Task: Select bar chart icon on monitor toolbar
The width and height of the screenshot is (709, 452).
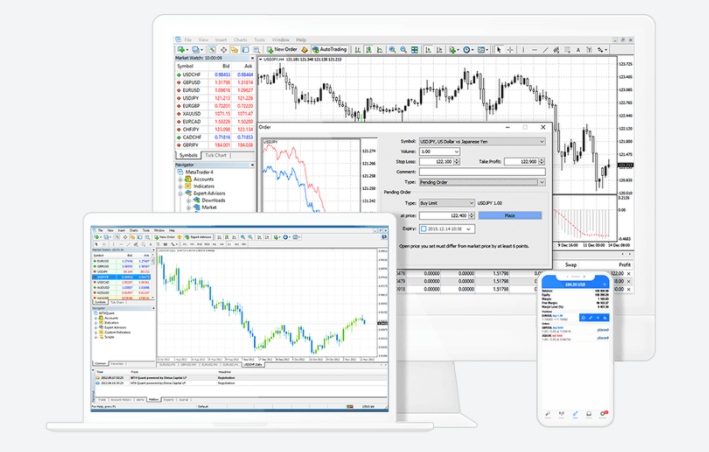Action: (x=358, y=50)
